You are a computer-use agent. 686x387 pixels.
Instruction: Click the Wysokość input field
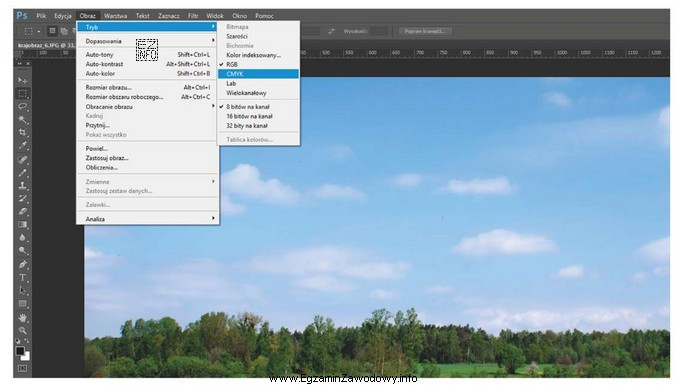coord(379,31)
